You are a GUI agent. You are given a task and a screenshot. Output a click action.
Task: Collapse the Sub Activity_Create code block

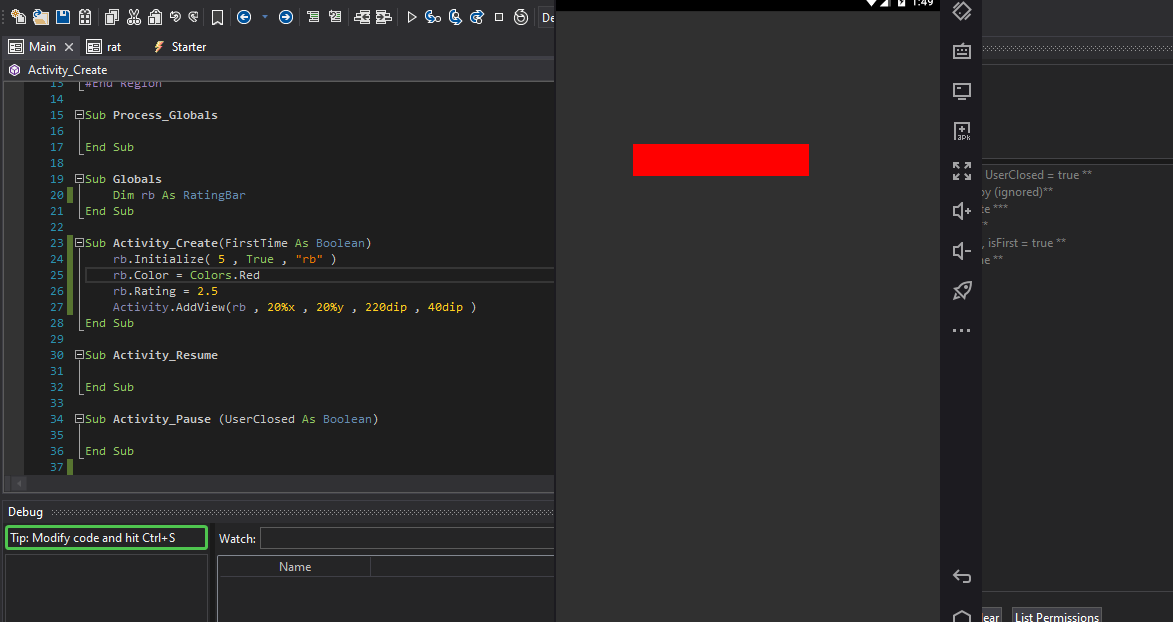click(x=79, y=243)
